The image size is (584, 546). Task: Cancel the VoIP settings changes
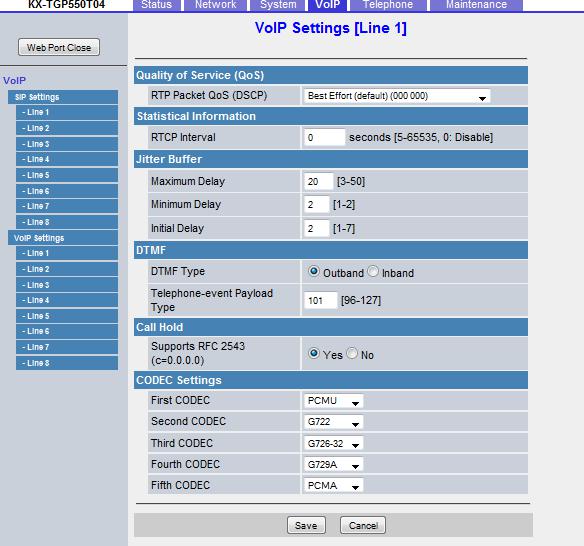pos(363,525)
